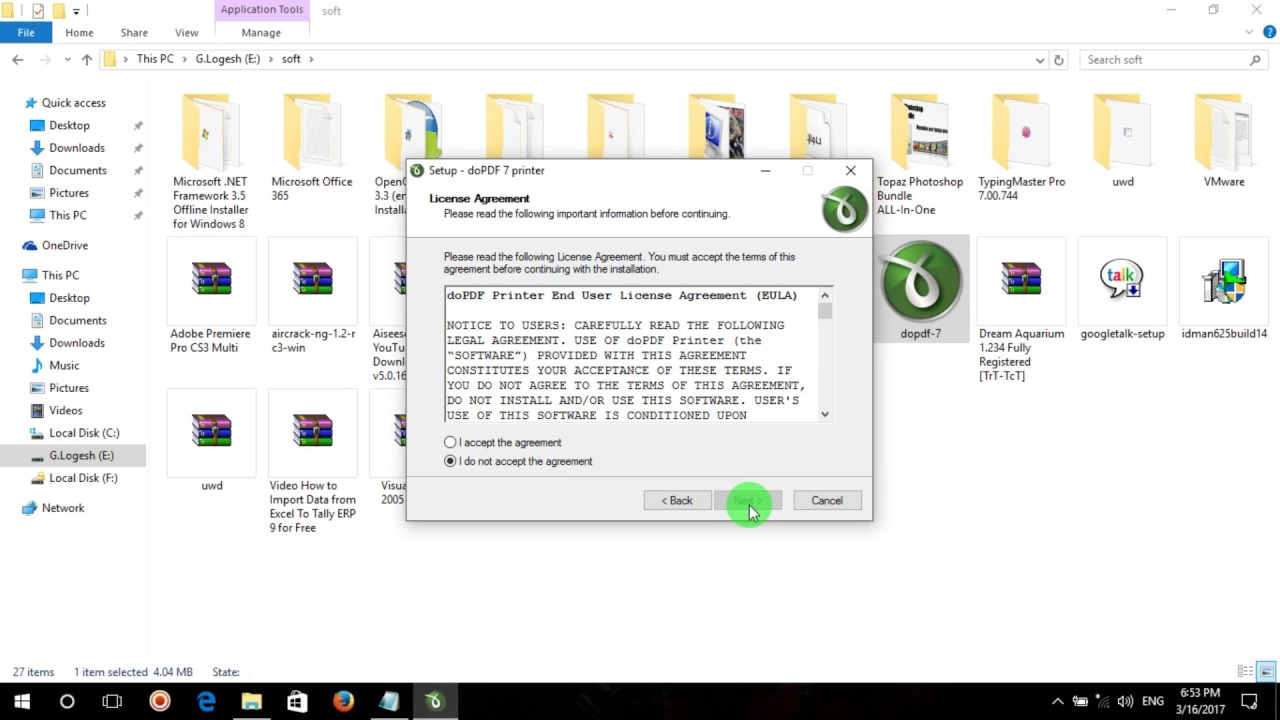Image resolution: width=1280 pixels, height=720 pixels.
Task: Open the address bar history dropdown
Action: coord(1040,60)
